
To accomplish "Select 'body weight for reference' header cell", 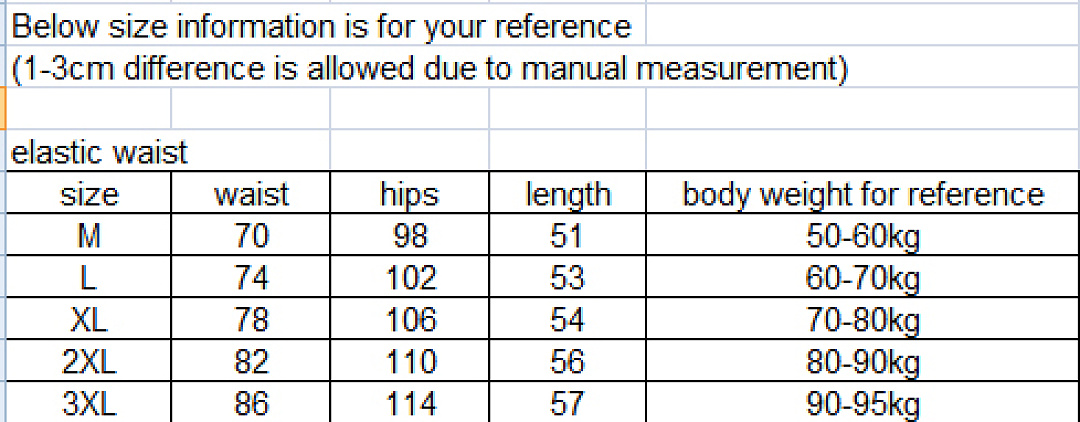I will pyautogui.click(x=863, y=195).
